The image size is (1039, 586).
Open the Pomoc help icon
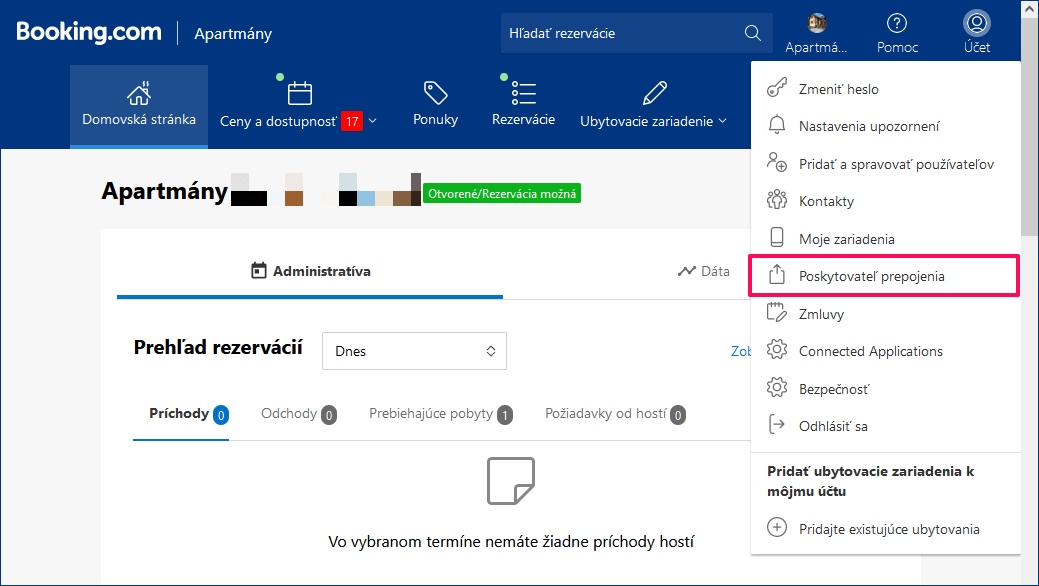pyautogui.click(x=897, y=23)
